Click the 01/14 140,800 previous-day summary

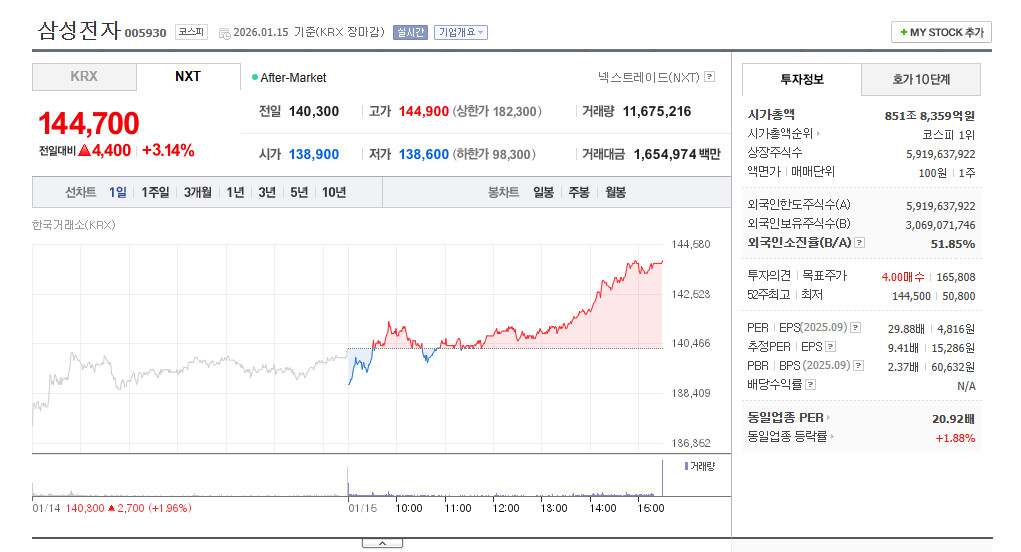click(x=112, y=508)
